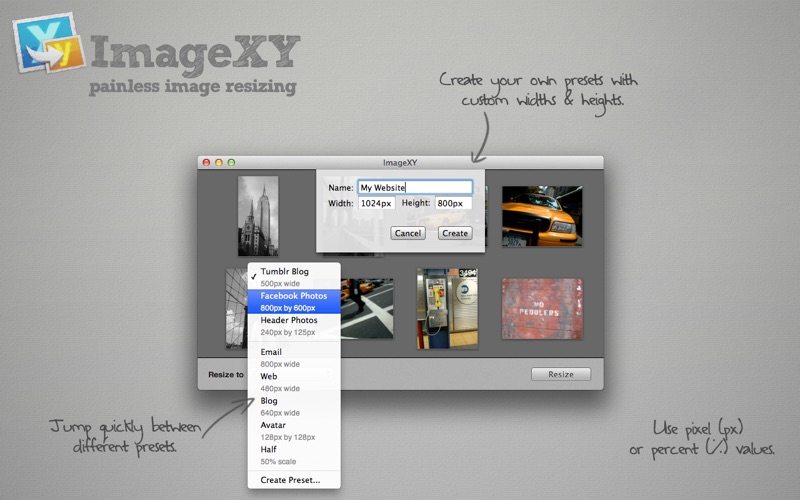Select the yellow taxi thumbnail
The height and width of the screenshot is (500, 800).
542,216
